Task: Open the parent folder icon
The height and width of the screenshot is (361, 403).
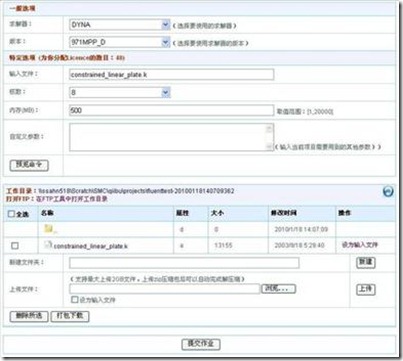Action: tap(49, 229)
